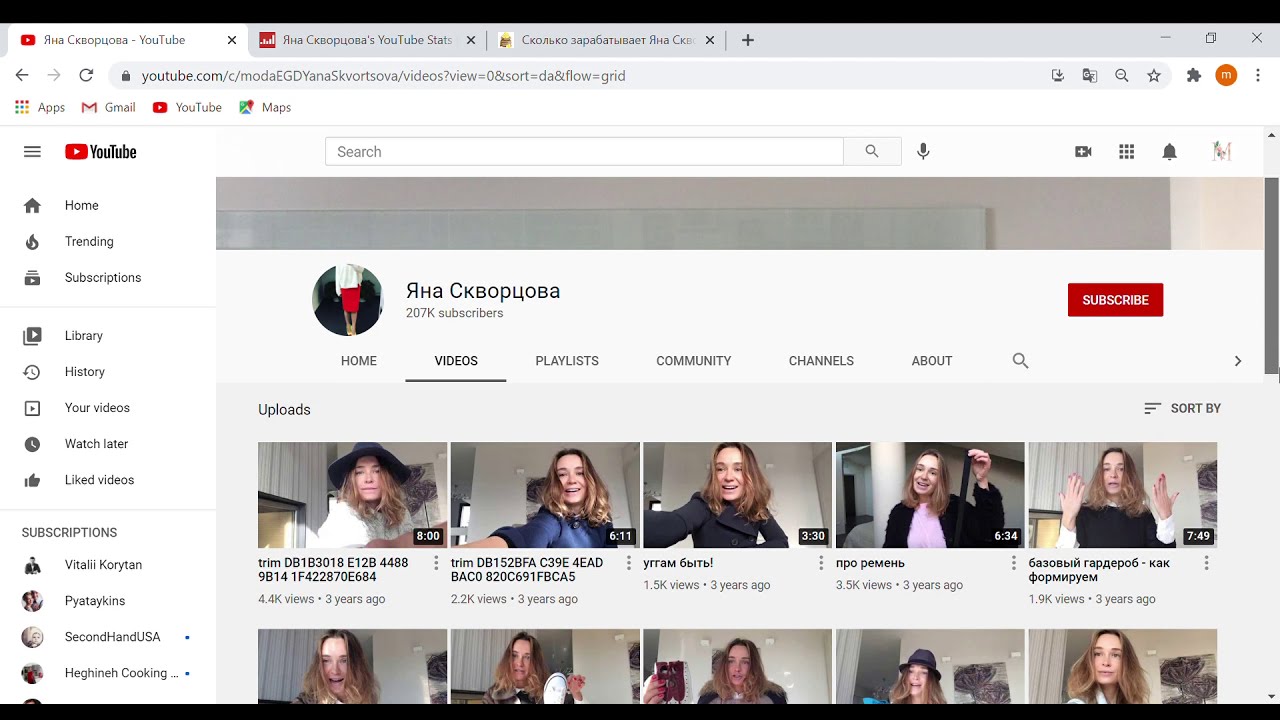Open про ремень video title
1280x720 pixels.
(x=870, y=563)
